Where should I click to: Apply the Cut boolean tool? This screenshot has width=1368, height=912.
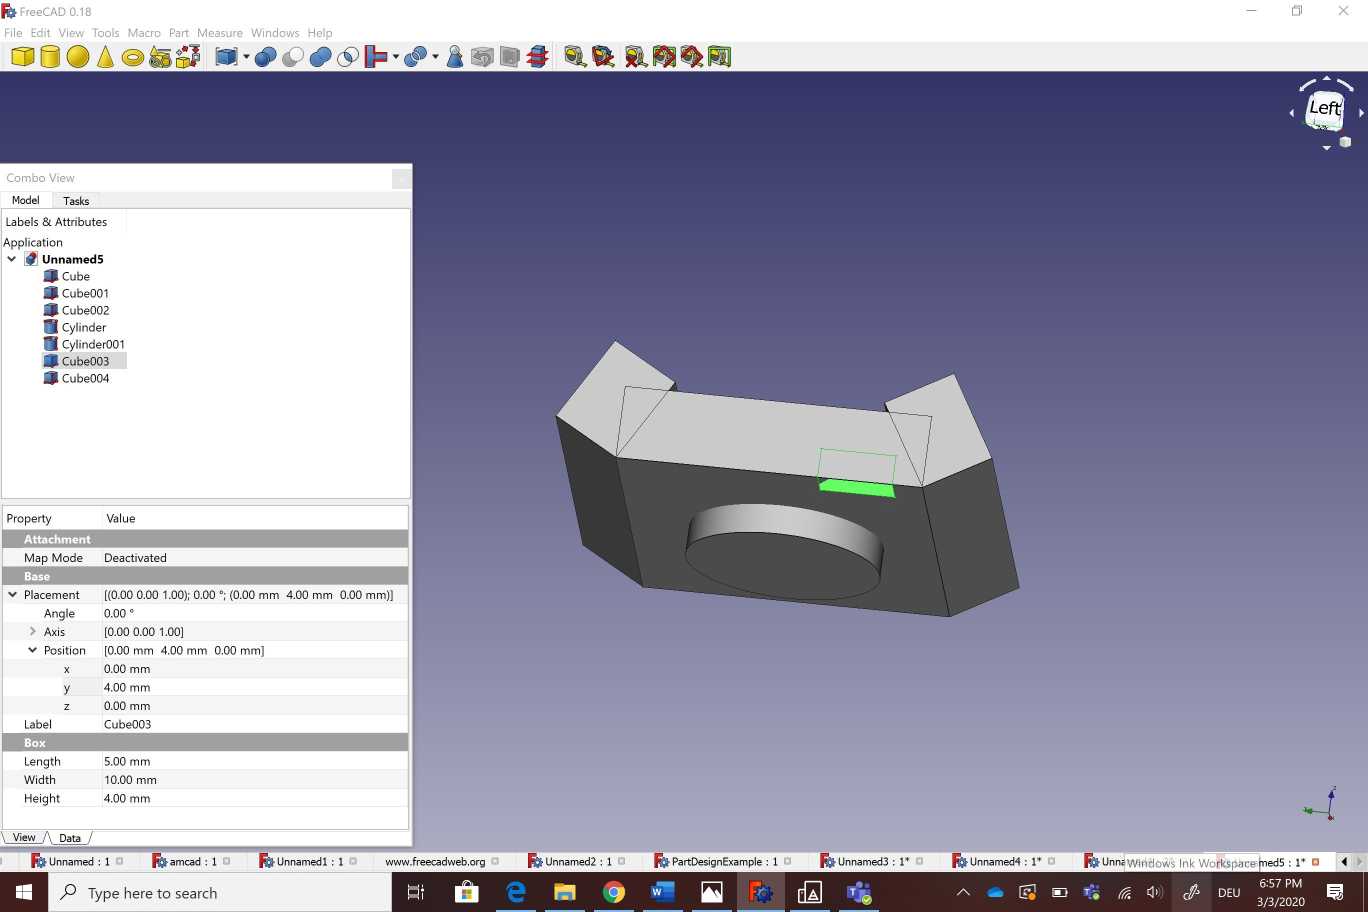(293, 57)
